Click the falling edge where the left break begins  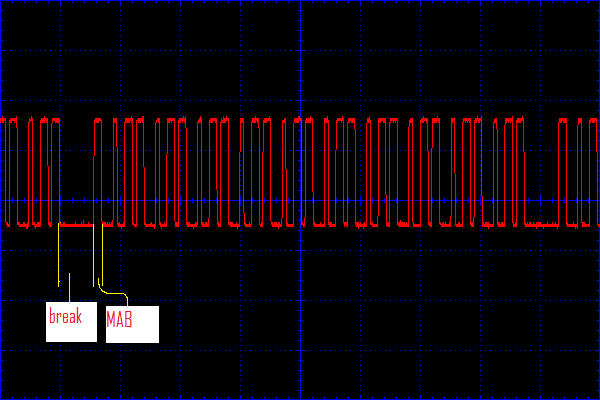tap(60, 175)
